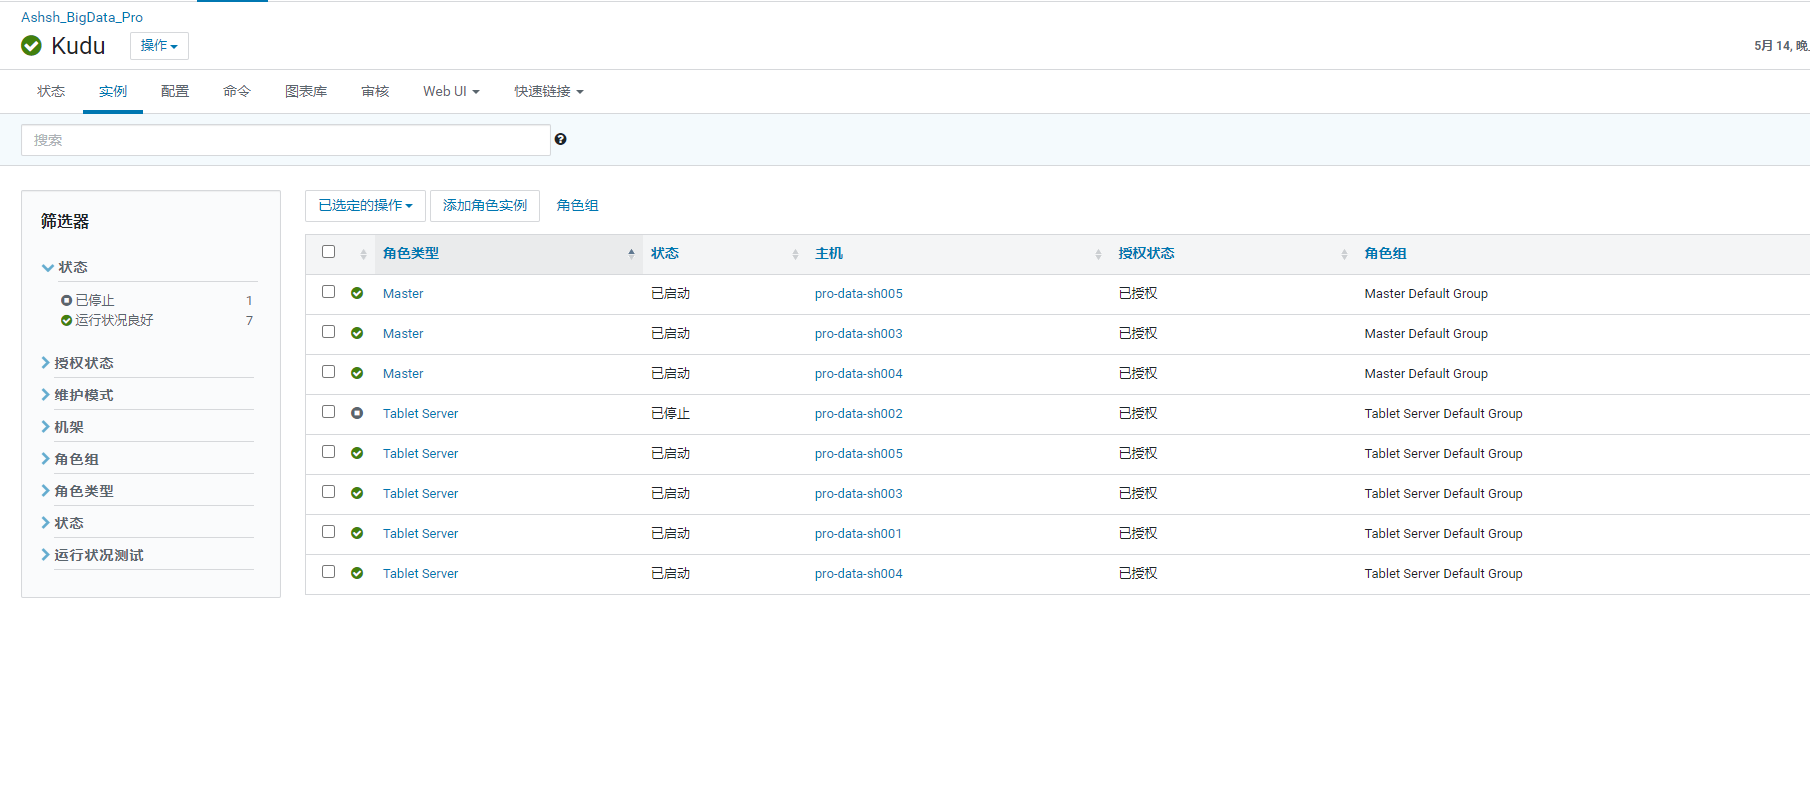Open the Web UI dropdown menu
The width and height of the screenshot is (1810, 796).
[x=451, y=91]
